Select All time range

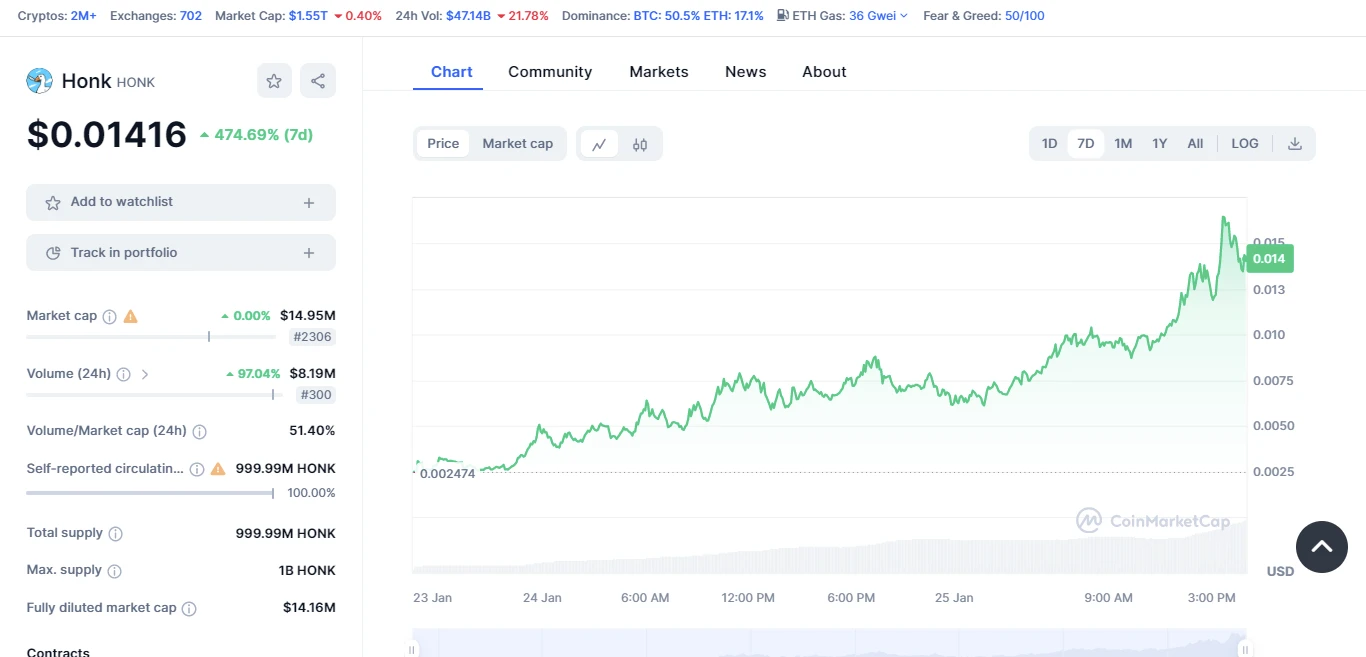point(1195,144)
